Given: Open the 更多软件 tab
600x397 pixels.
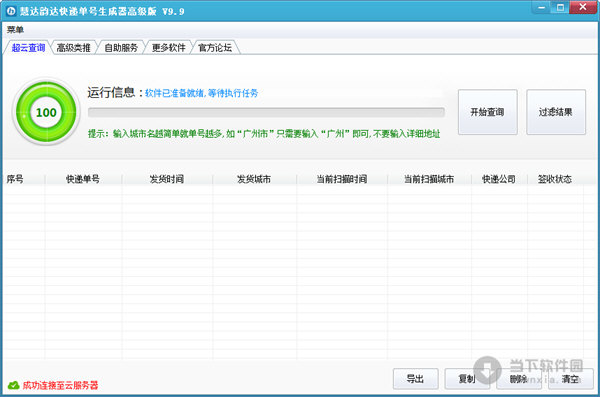Looking at the screenshot, I should tap(168, 48).
